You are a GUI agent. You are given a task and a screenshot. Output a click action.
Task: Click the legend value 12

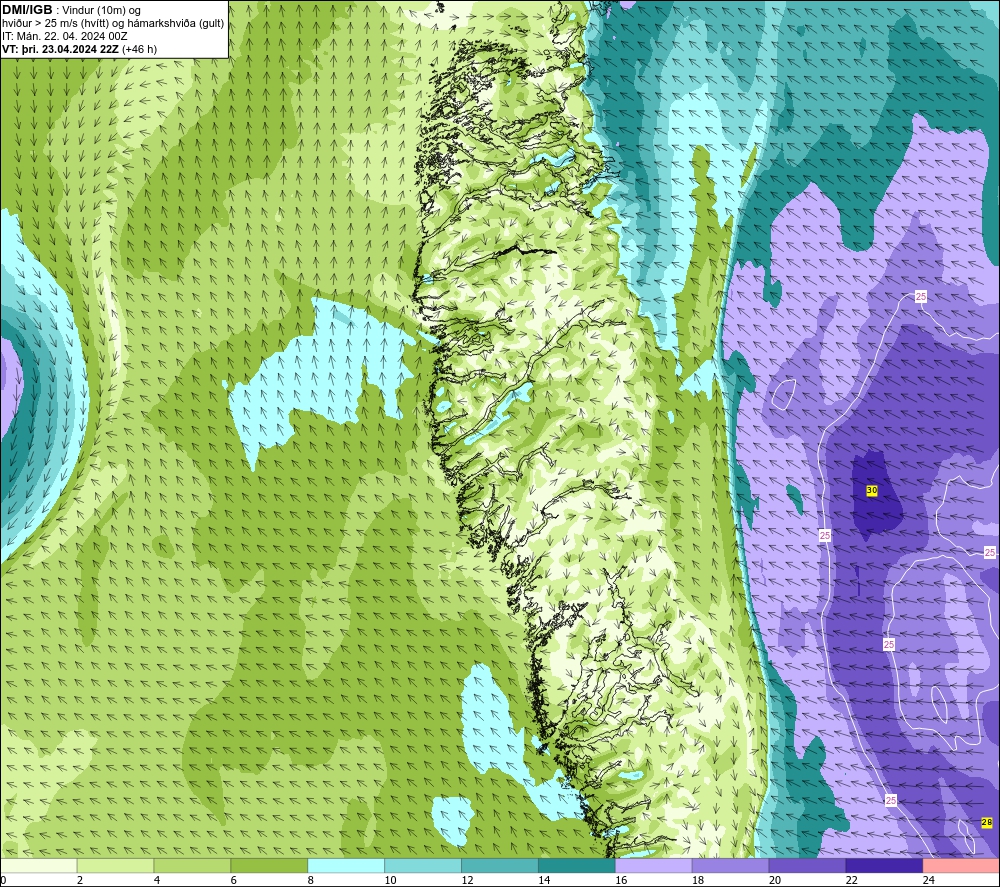coord(467,880)
